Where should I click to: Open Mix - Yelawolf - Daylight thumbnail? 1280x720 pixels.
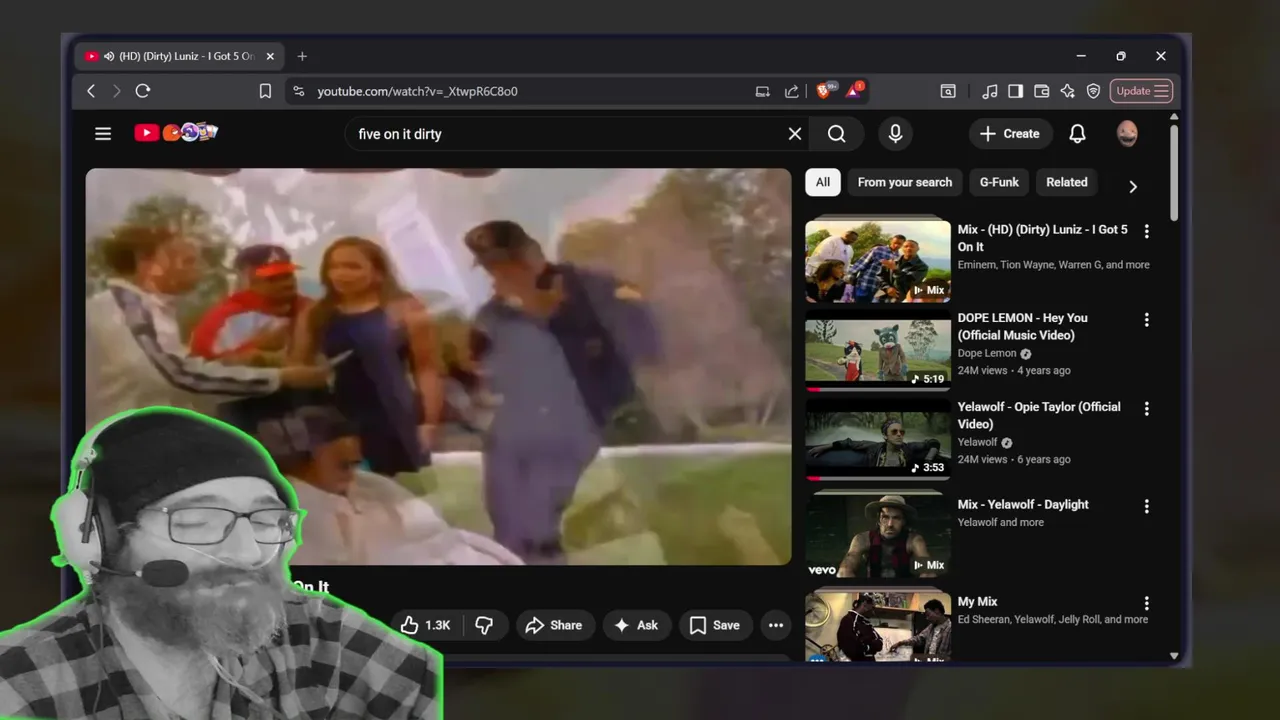tap(878, 536)
